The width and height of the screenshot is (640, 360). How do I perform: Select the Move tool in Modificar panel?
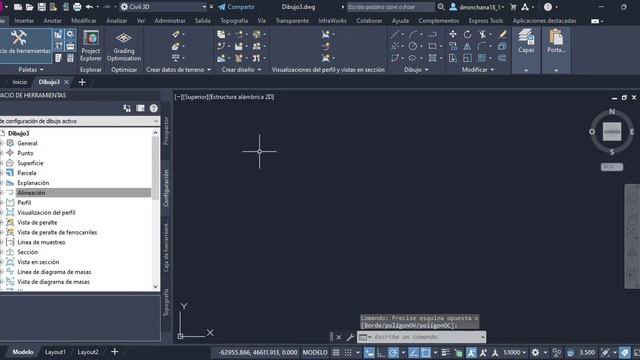[453, 34]
